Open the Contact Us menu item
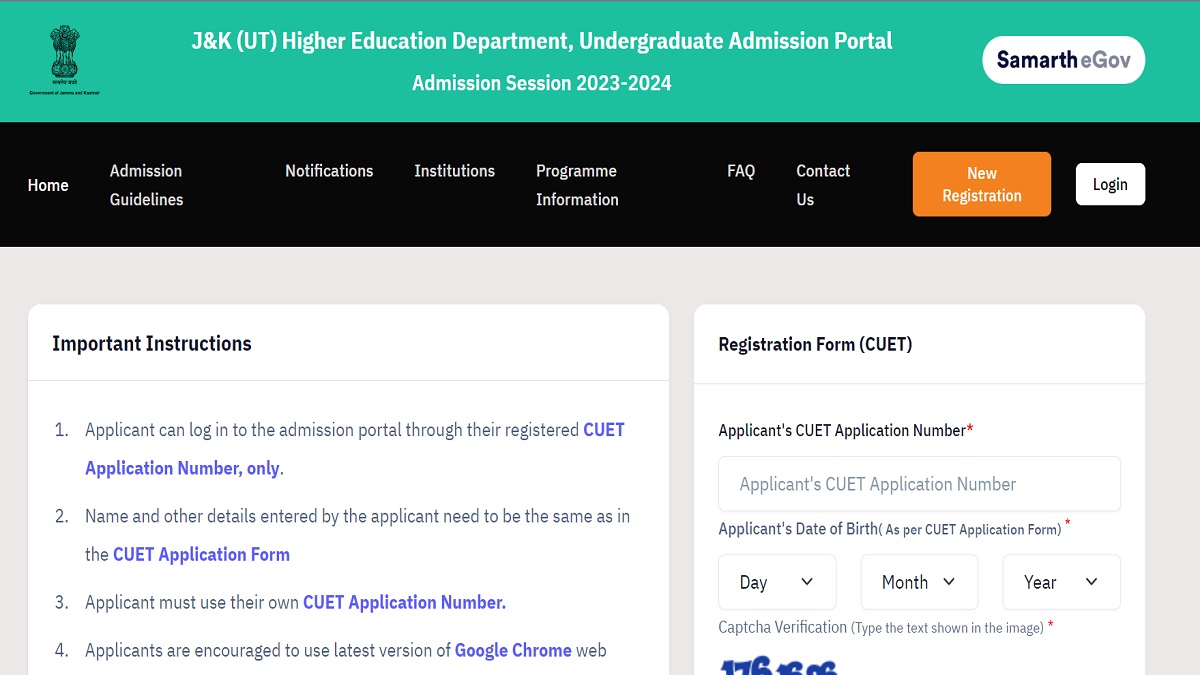This screenshot has height=675, width=1200. tap(823, 185)
